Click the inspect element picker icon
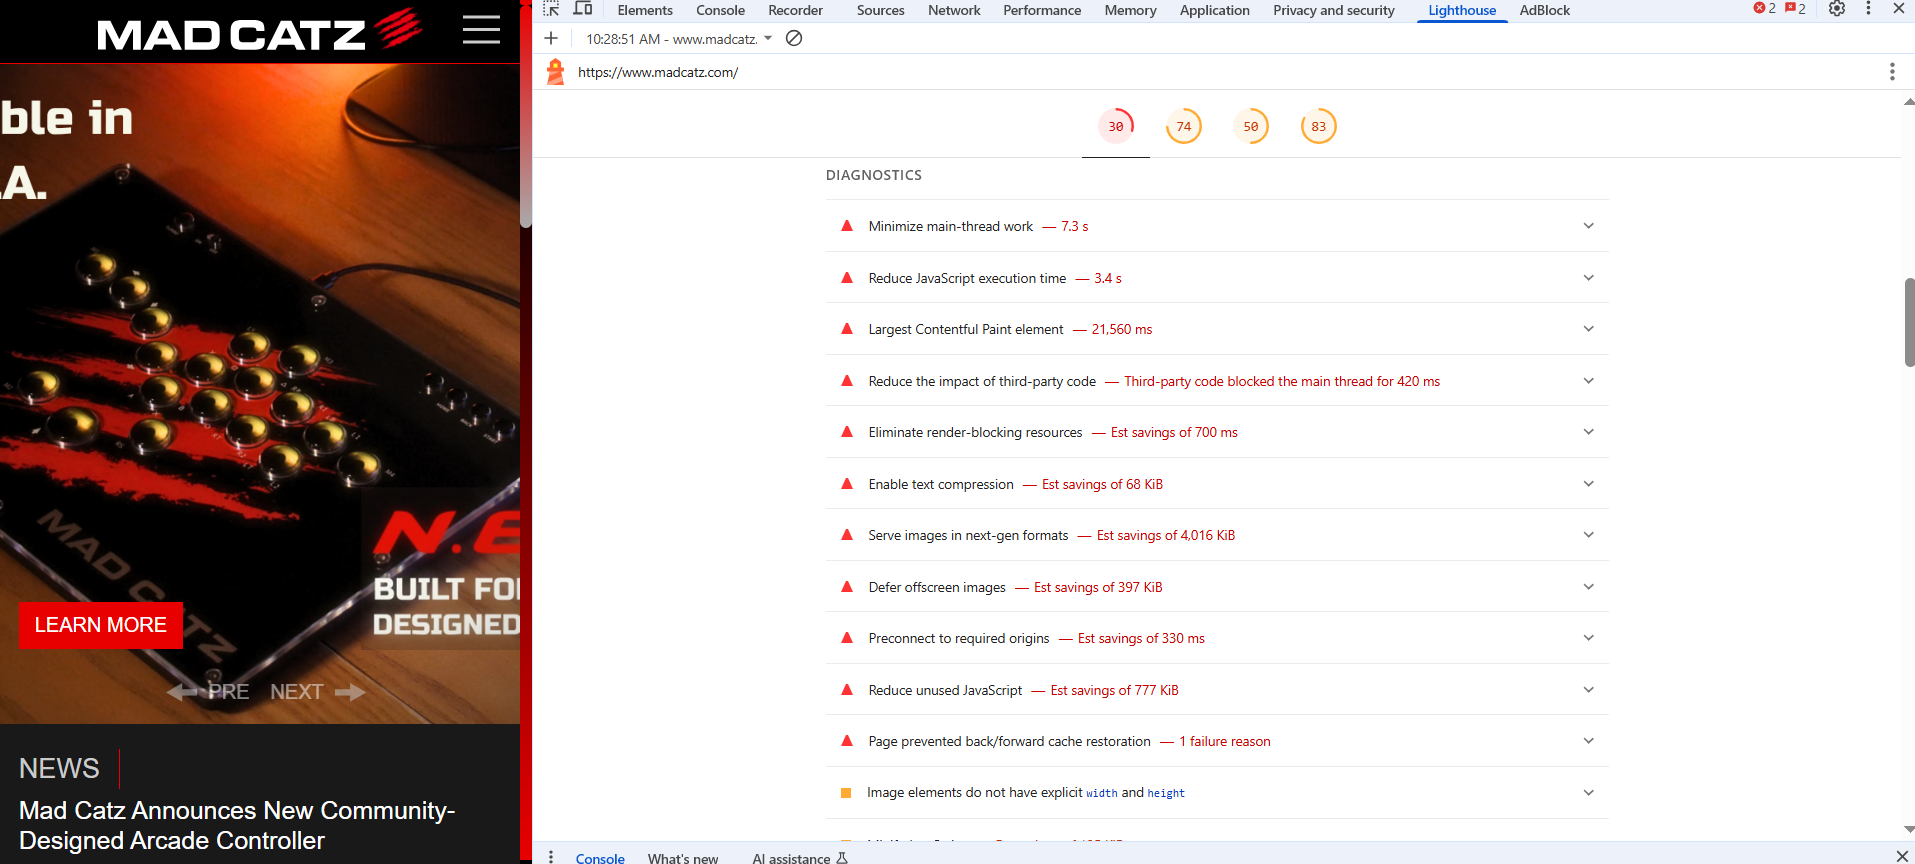The image size is (1915, 864). (x=551, y=9)
